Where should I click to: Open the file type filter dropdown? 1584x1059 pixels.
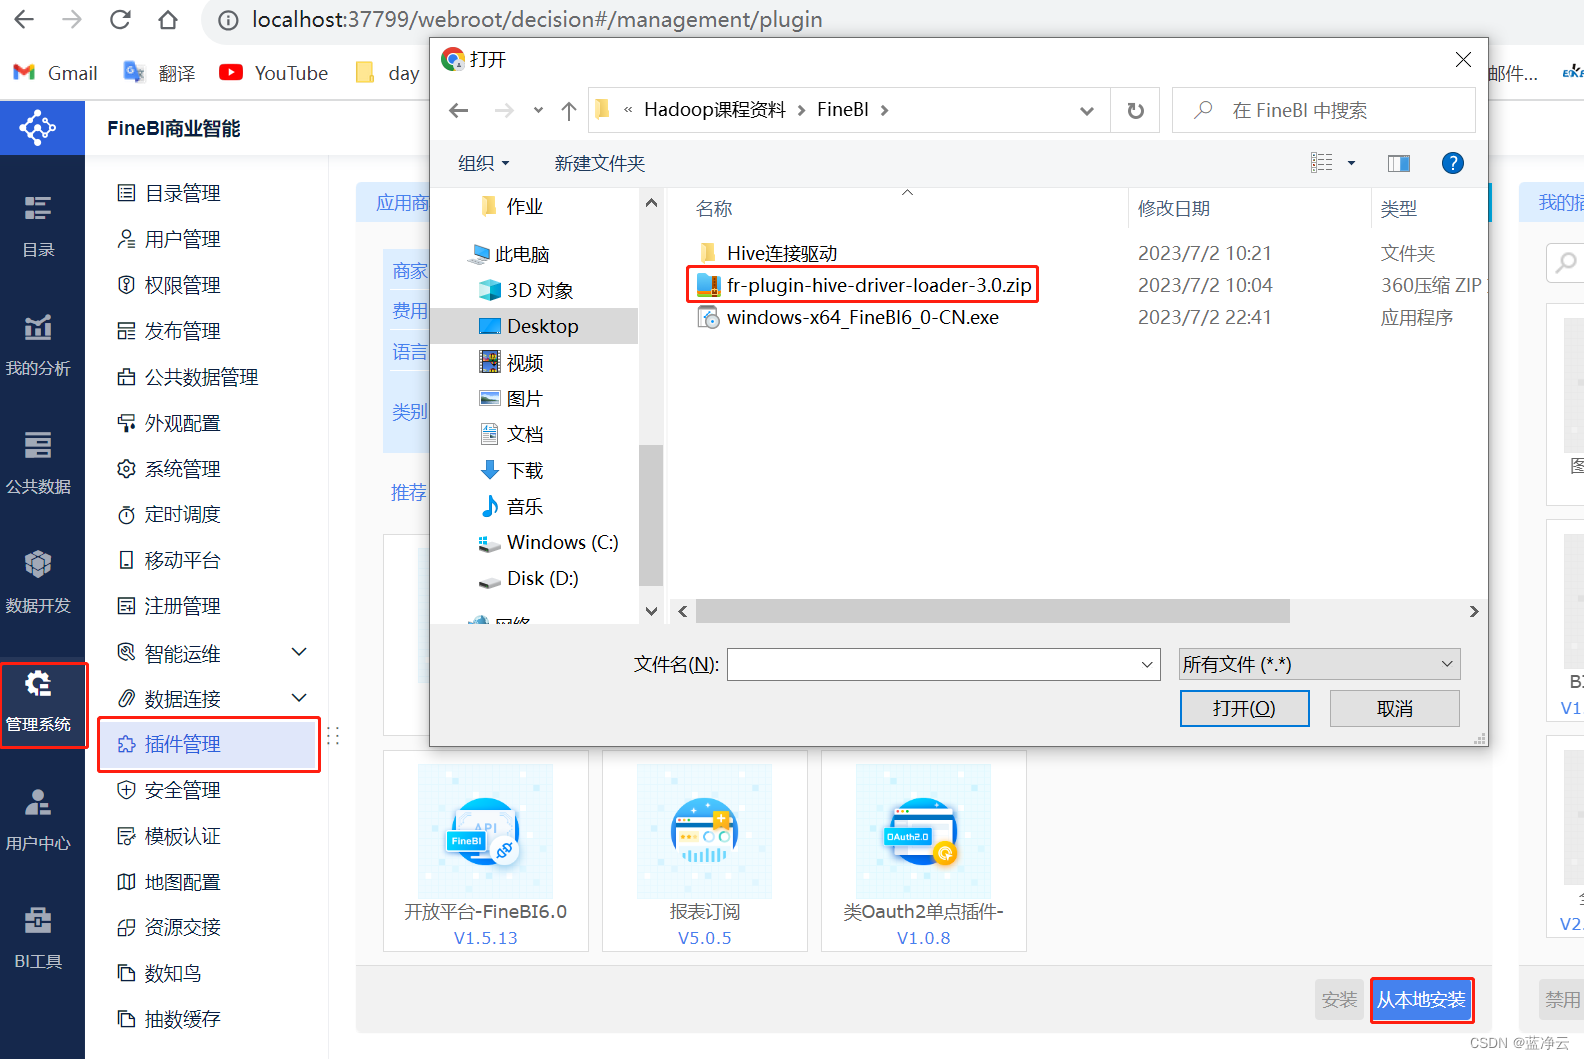coord(1319,664)
